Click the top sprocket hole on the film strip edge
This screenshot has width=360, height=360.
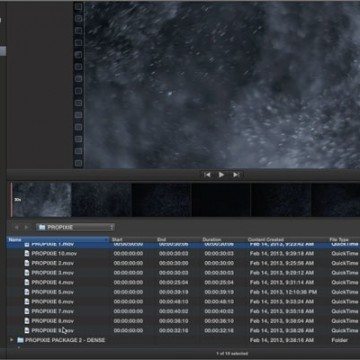[78, 6]
